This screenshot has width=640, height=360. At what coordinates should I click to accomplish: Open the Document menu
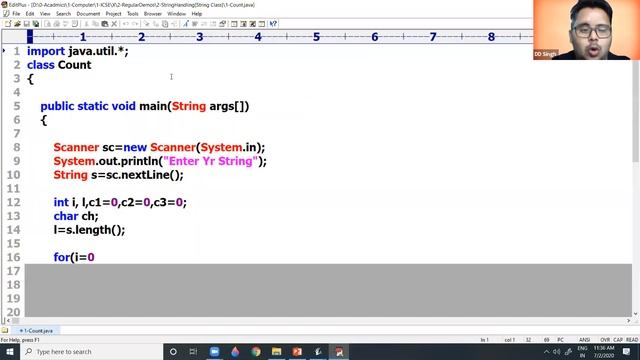coord(88,13)
